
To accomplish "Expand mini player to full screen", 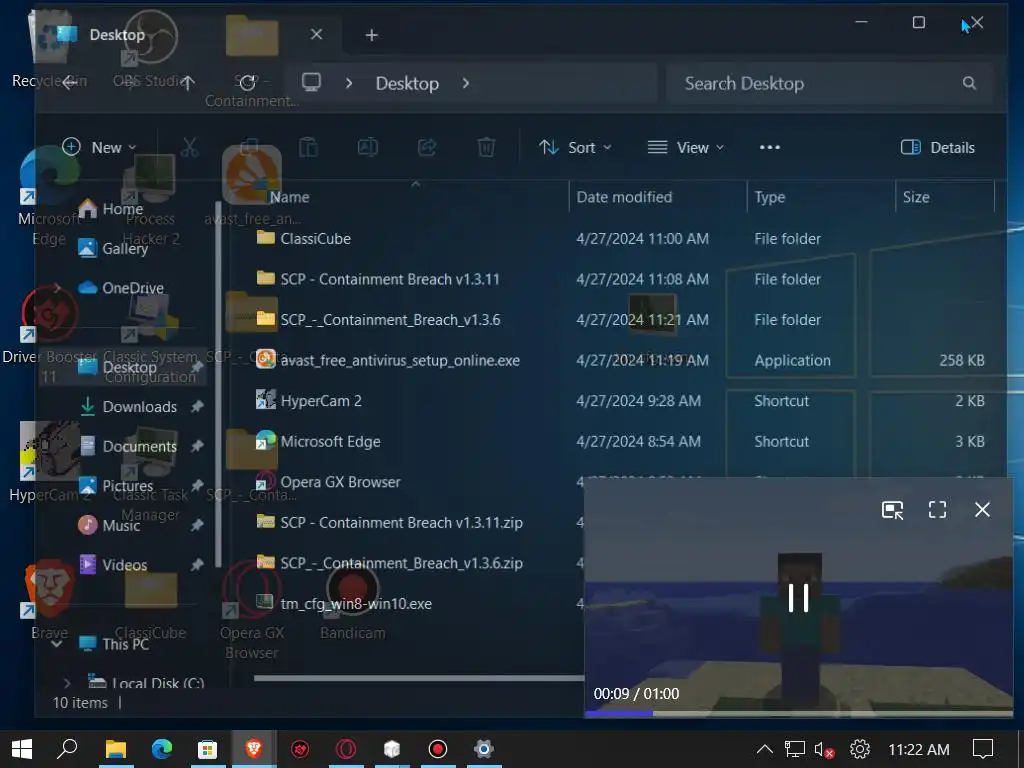I will (937, 509).
